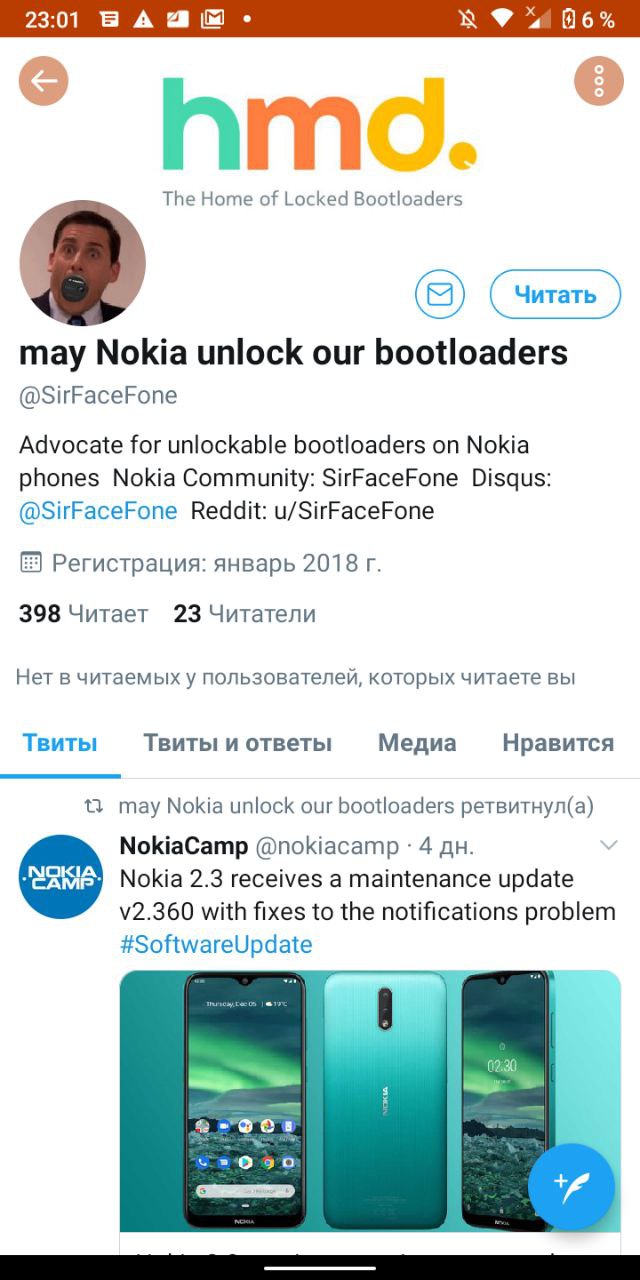Tap the compose tweet floating button

click(571, 1187)
